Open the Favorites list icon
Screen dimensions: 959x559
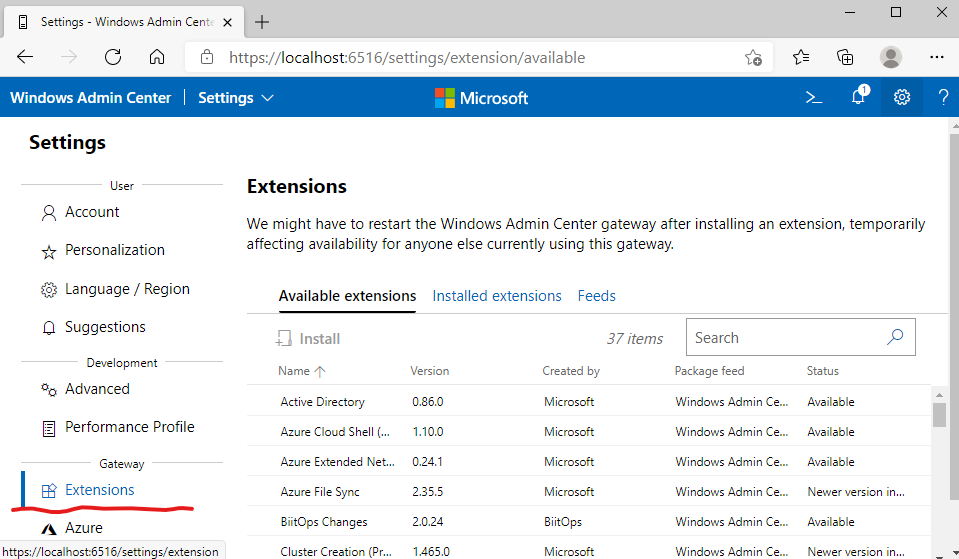click(x=801, y=57)
